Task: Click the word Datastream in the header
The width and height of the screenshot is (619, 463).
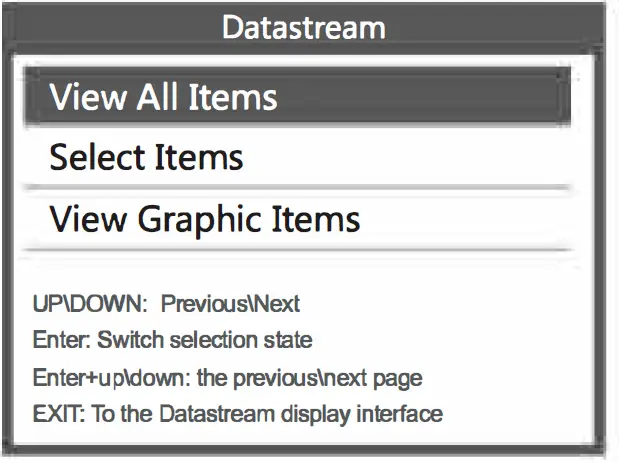Action: pos(303,26)
